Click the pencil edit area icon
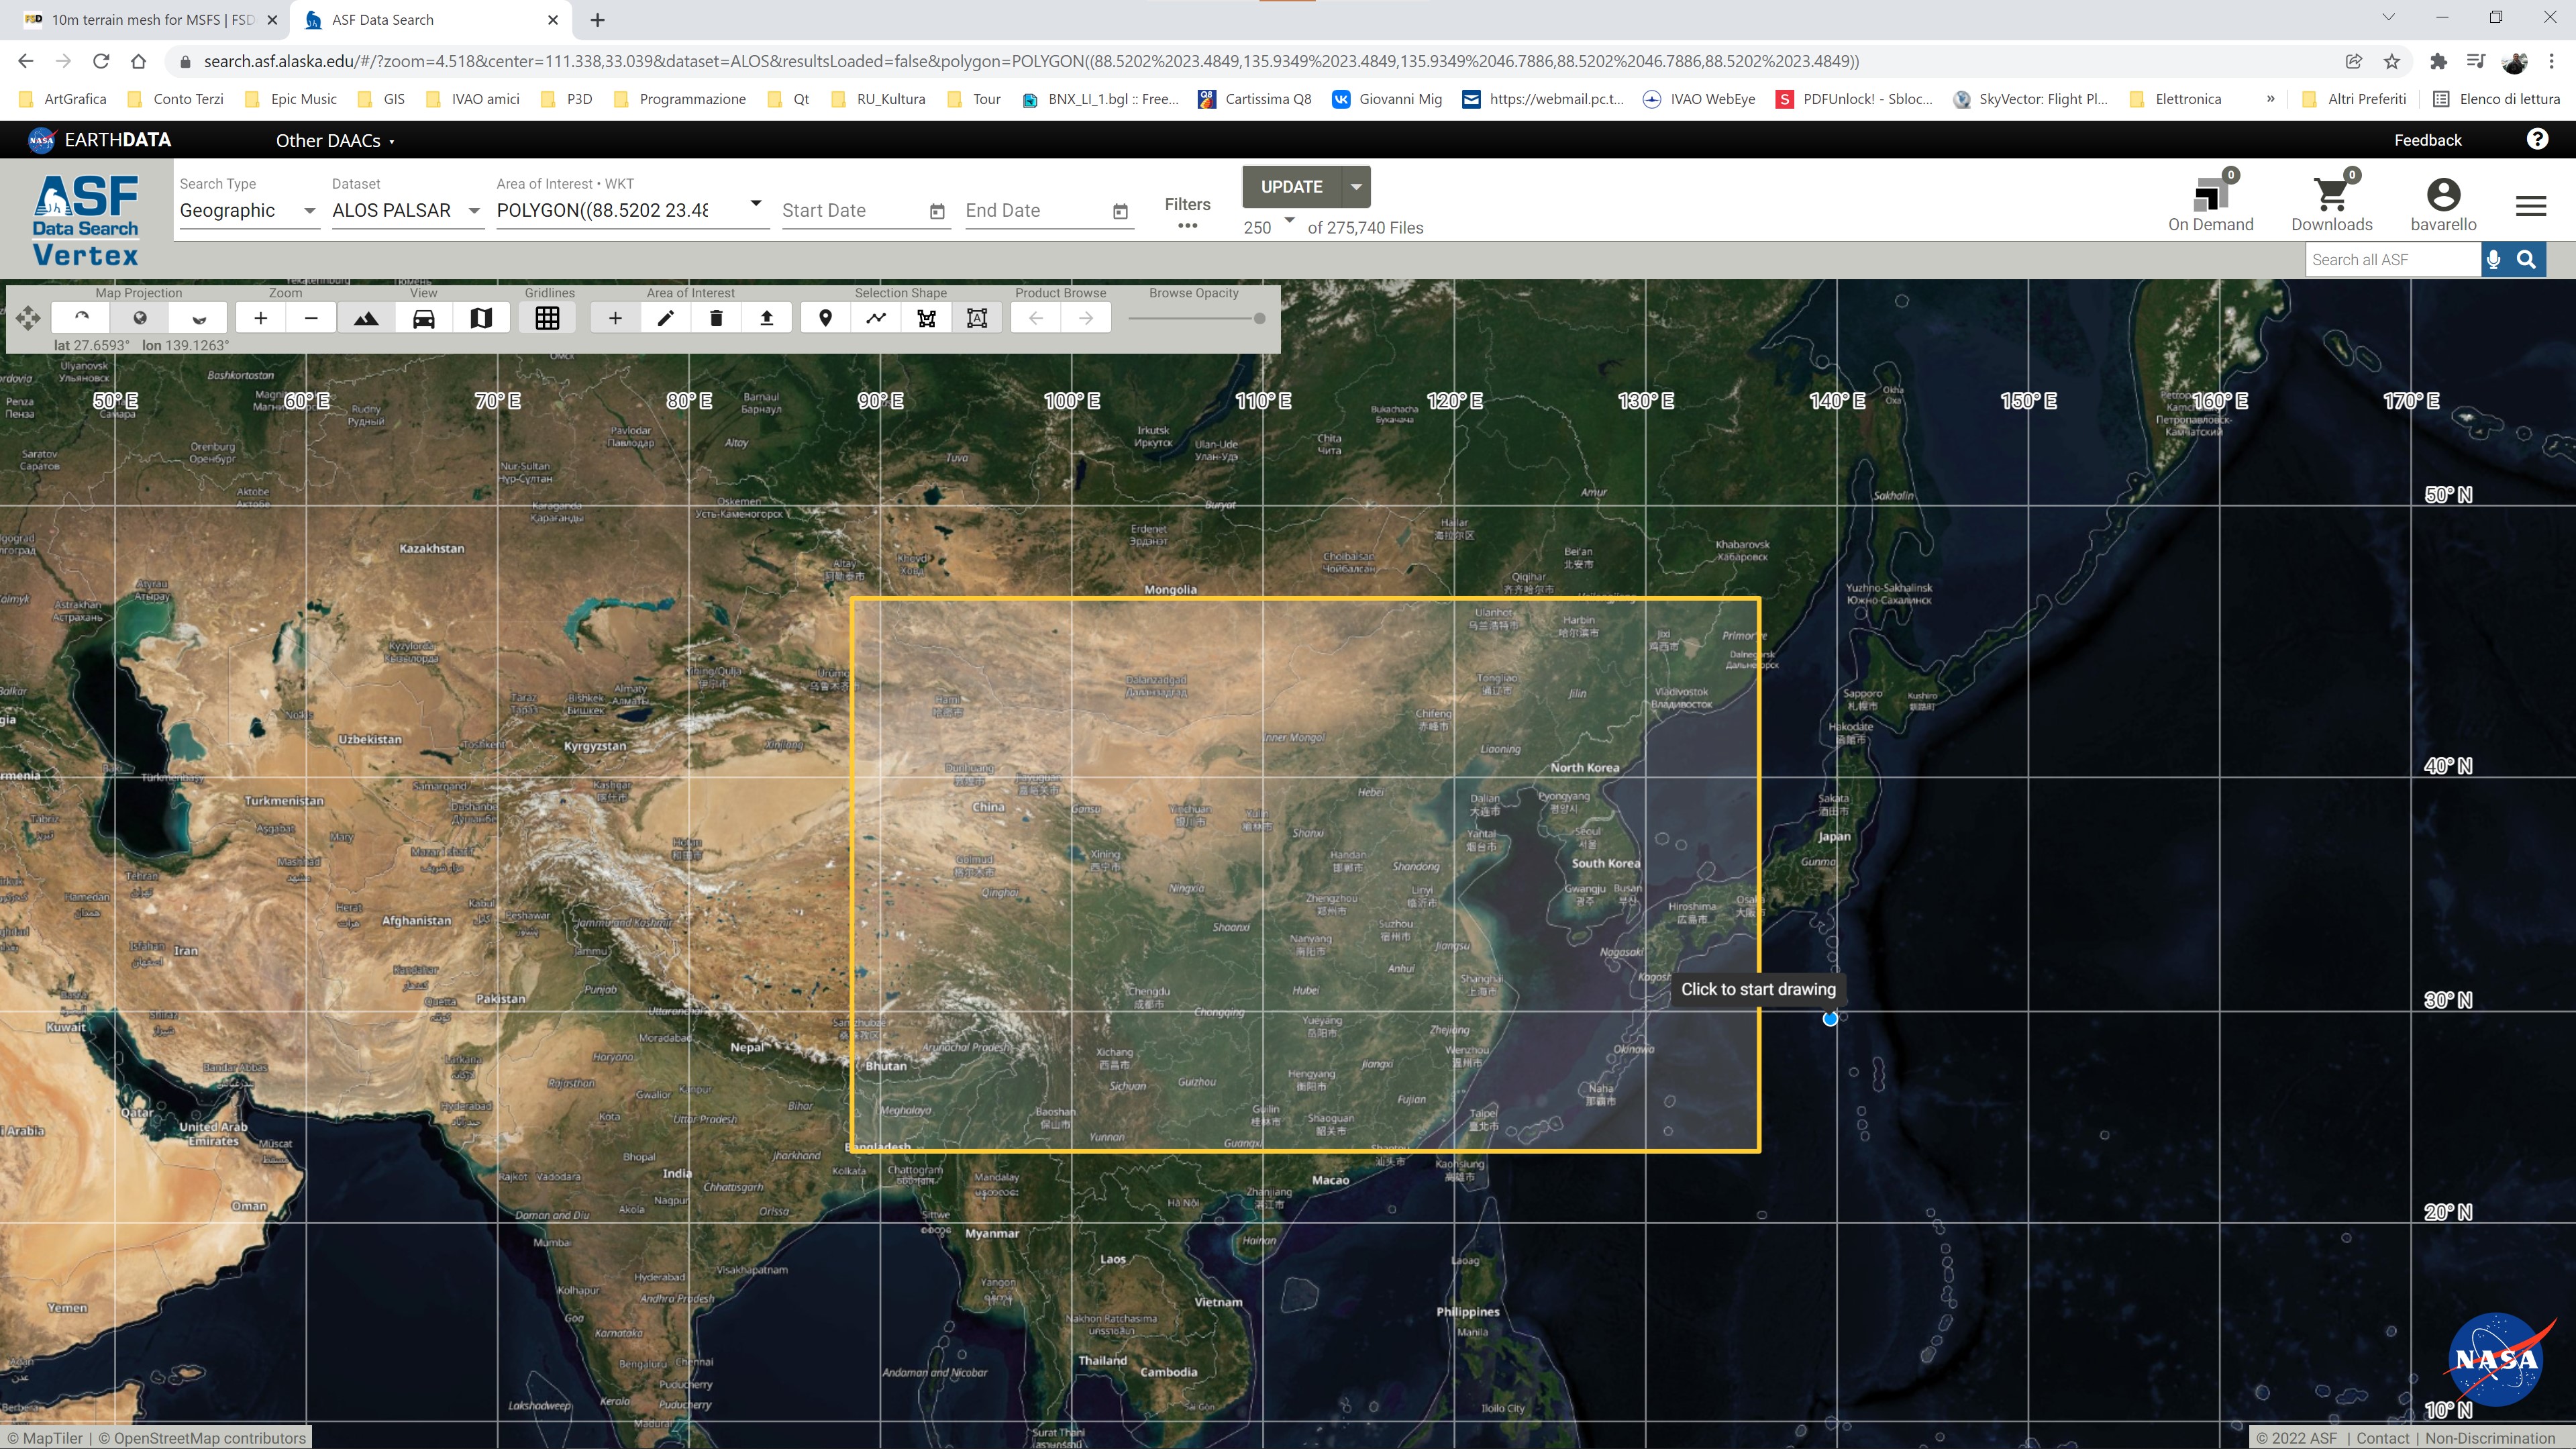Screen dimensions: 2576x1449 point(666,318)
